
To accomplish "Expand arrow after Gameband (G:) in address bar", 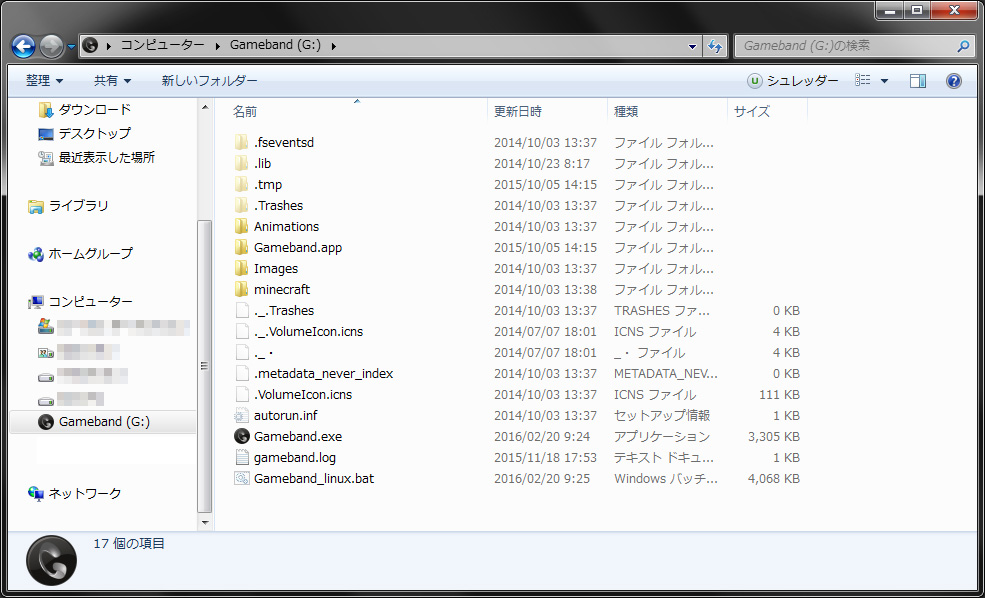I will click(334, 46).
